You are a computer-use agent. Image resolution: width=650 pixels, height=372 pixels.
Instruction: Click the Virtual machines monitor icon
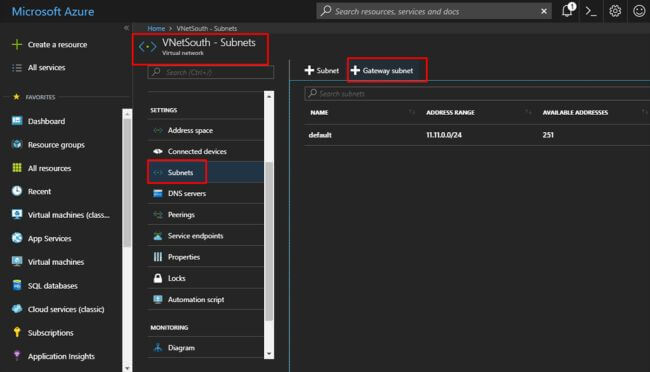17,261
